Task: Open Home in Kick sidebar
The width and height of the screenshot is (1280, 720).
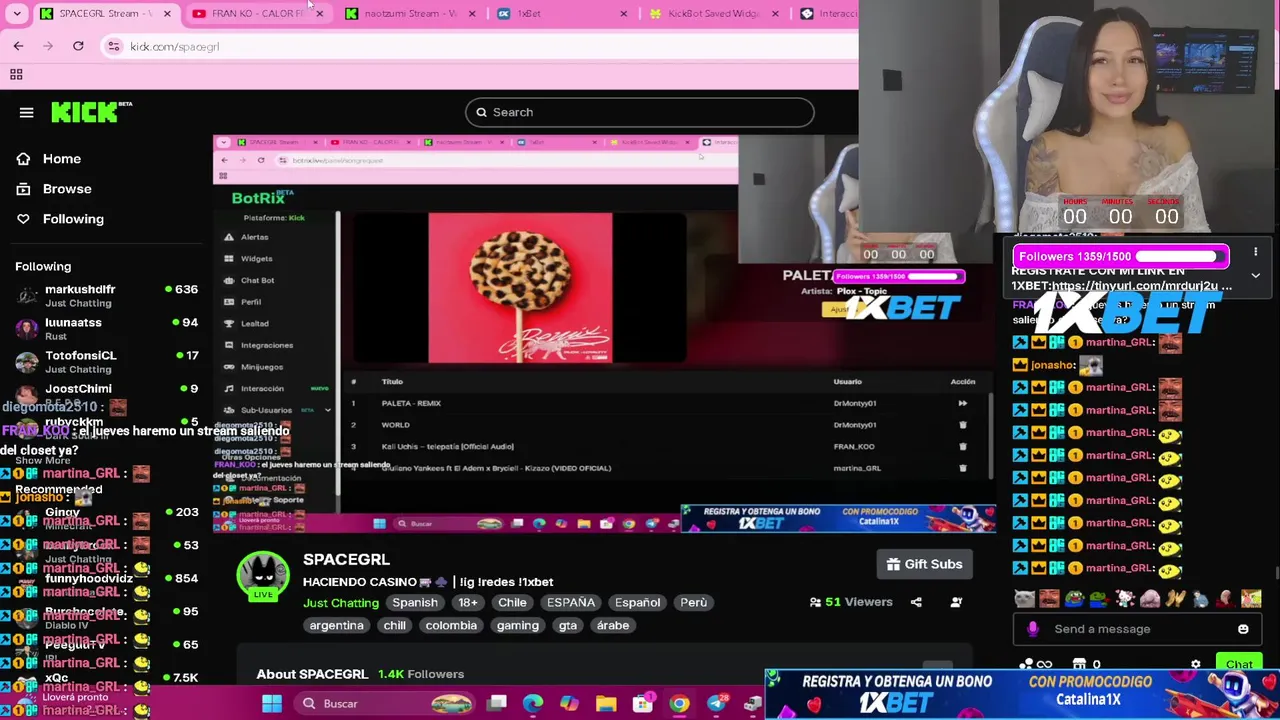Action: [48, 159]
